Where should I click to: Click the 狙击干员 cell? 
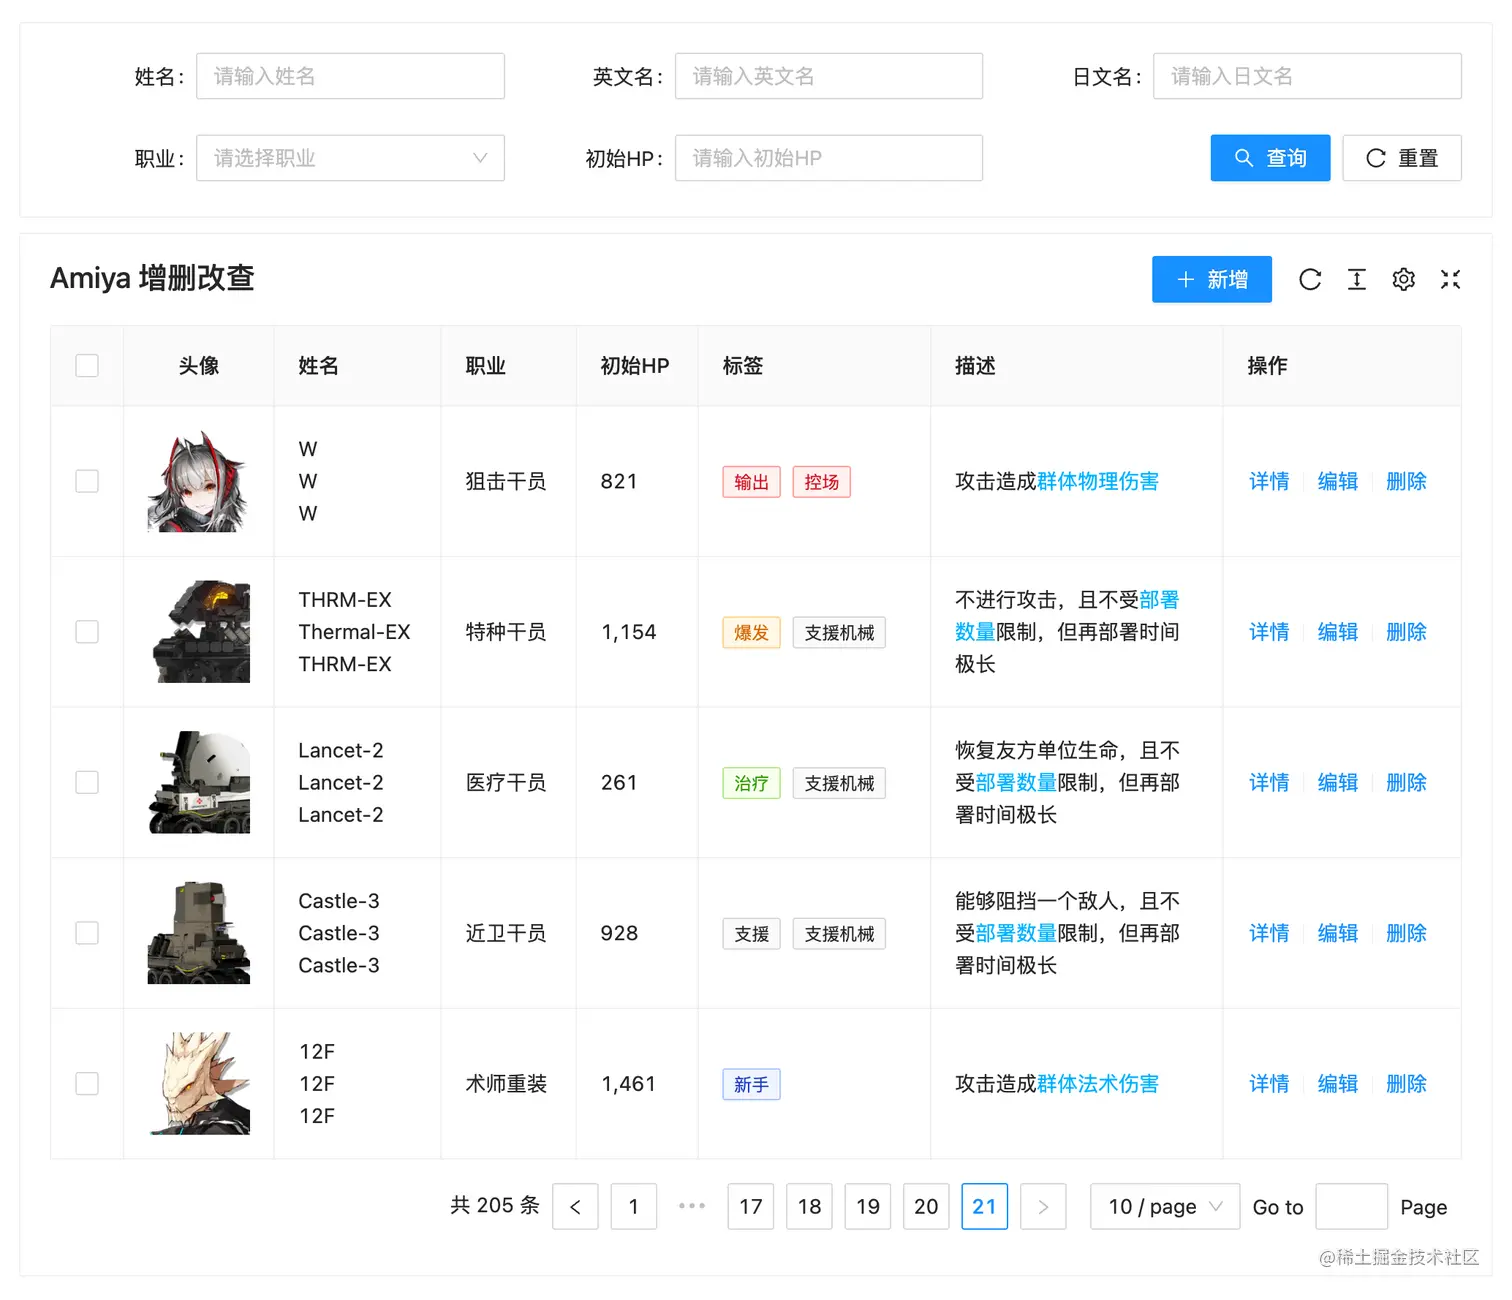tap(506, 482)
